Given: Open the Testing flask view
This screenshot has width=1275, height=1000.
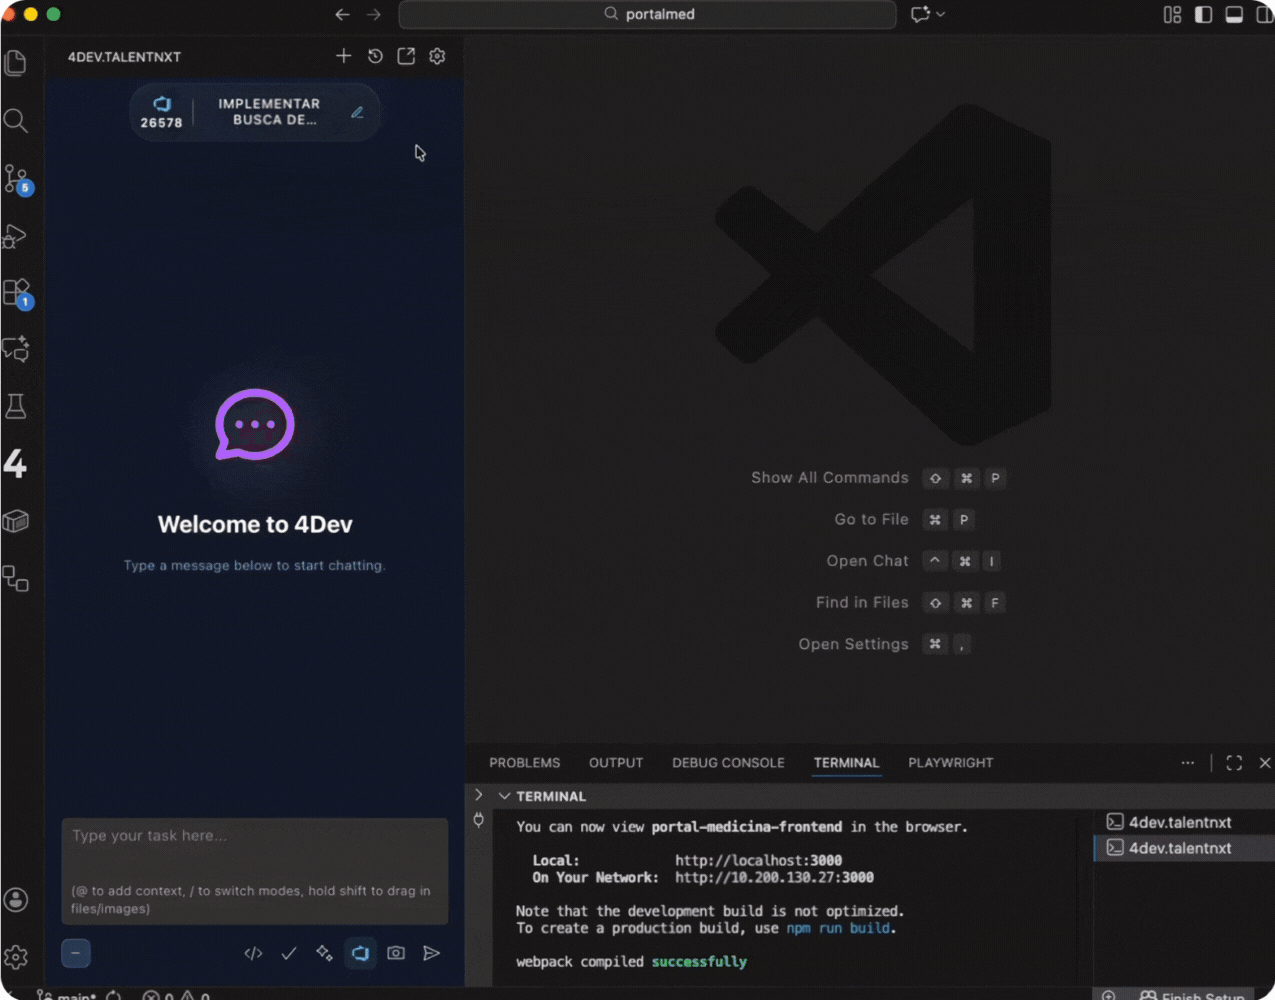Looking at the screenshot, I should [16, 406].
